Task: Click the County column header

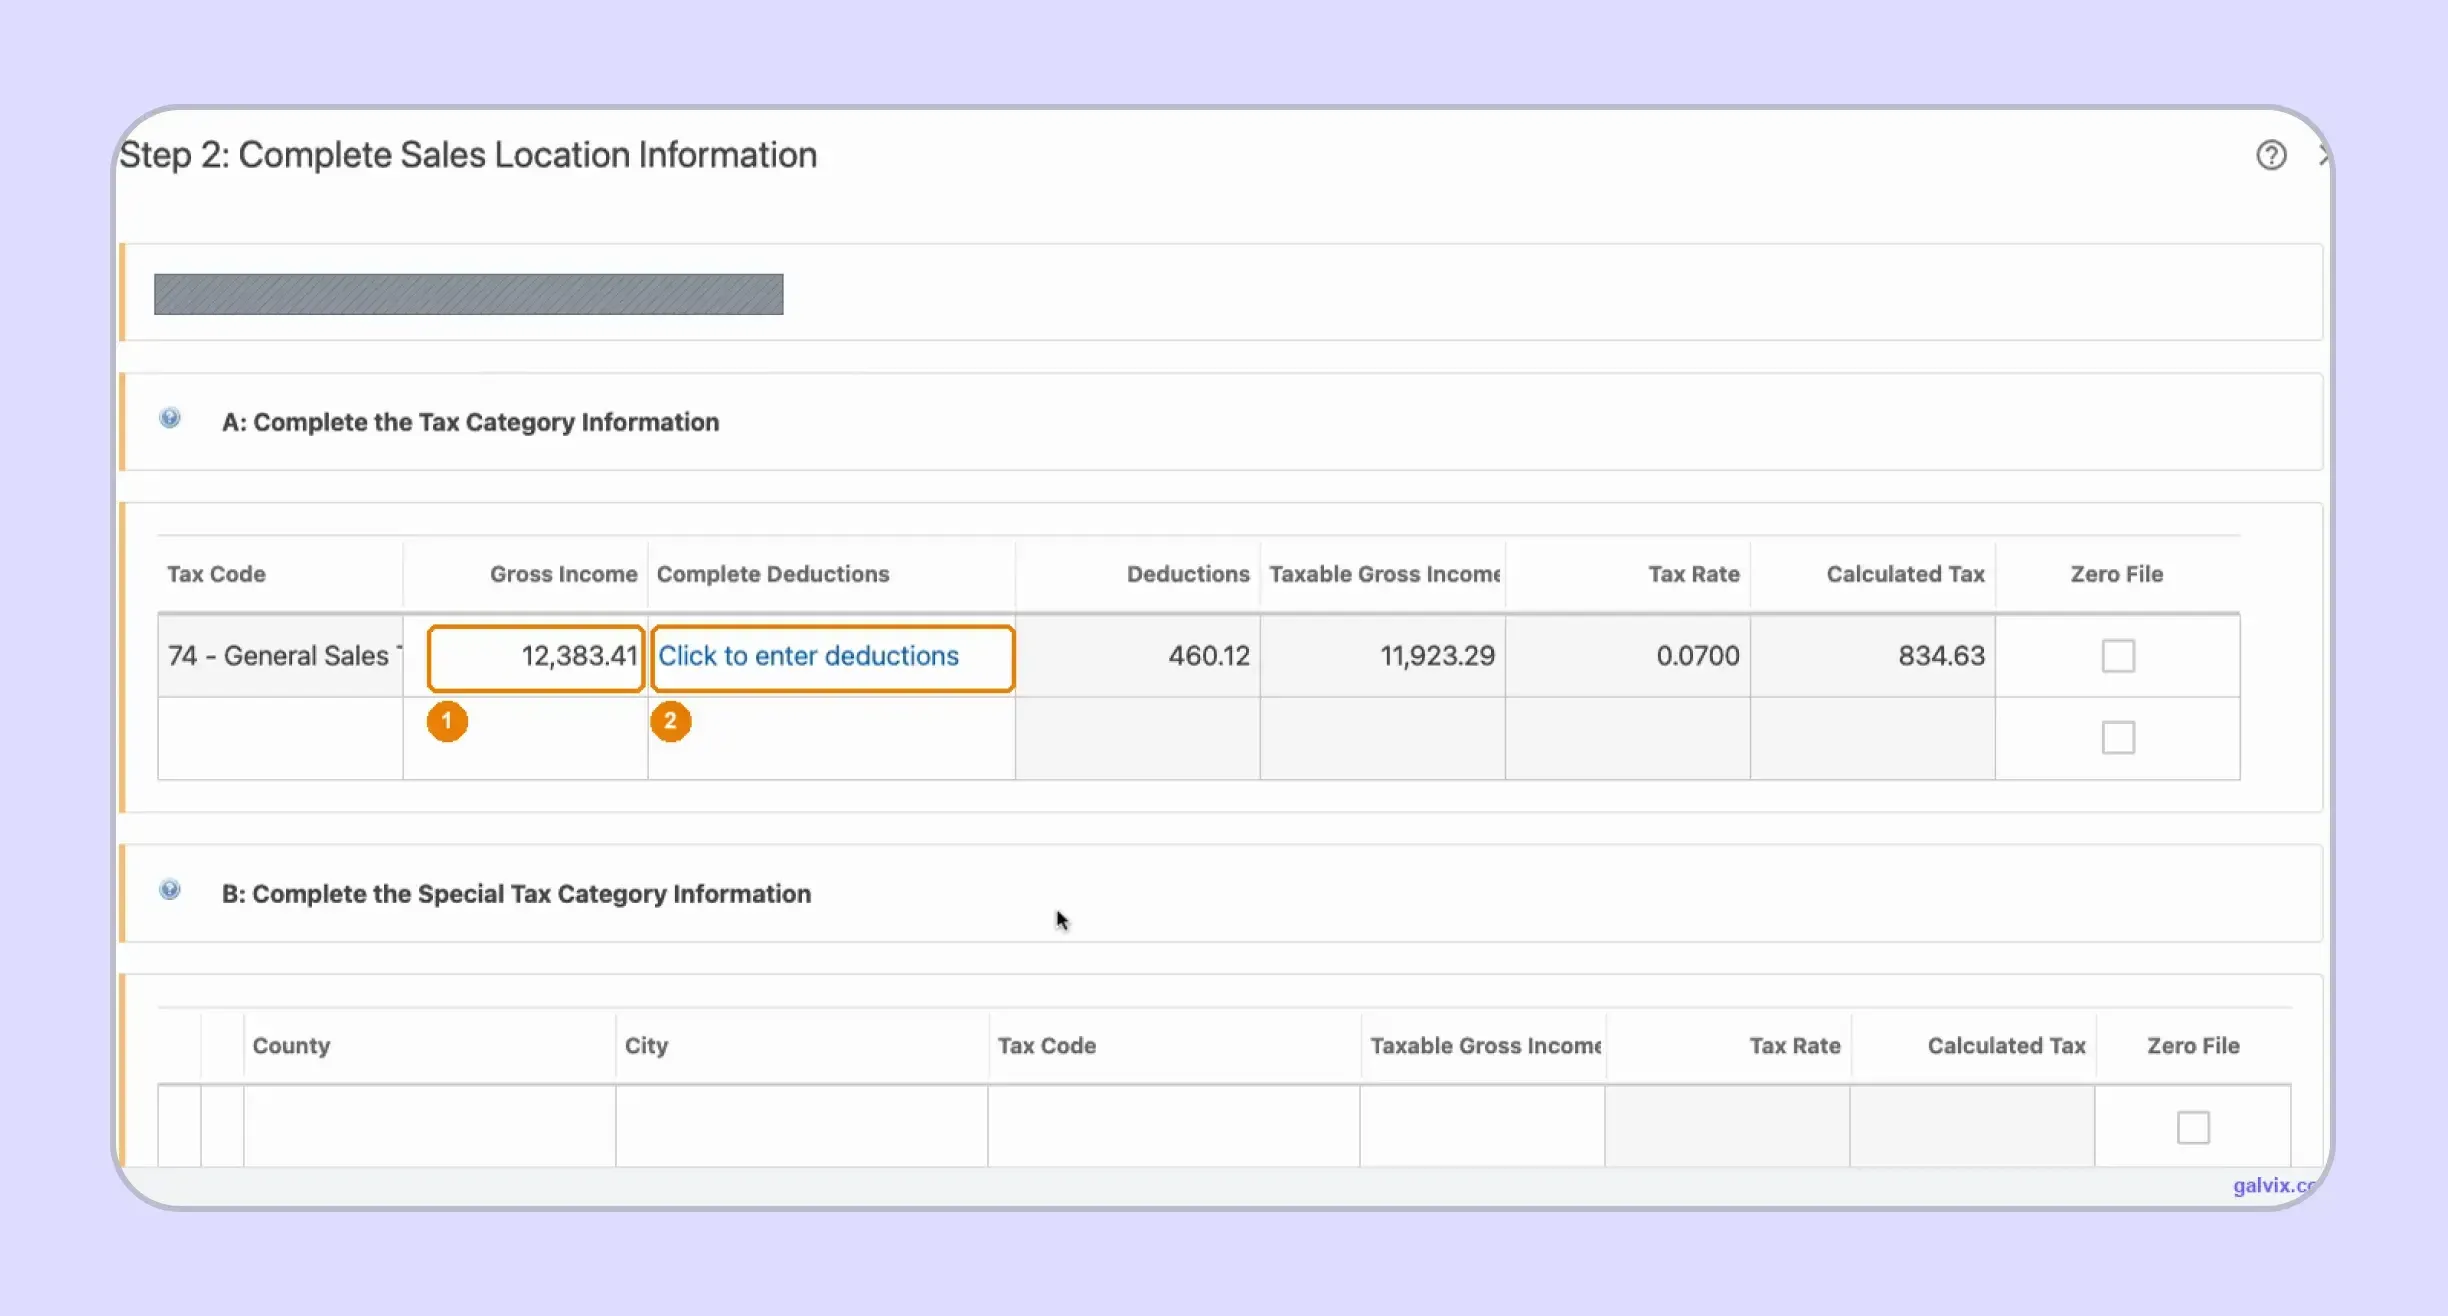Action: coord(291,1045)
